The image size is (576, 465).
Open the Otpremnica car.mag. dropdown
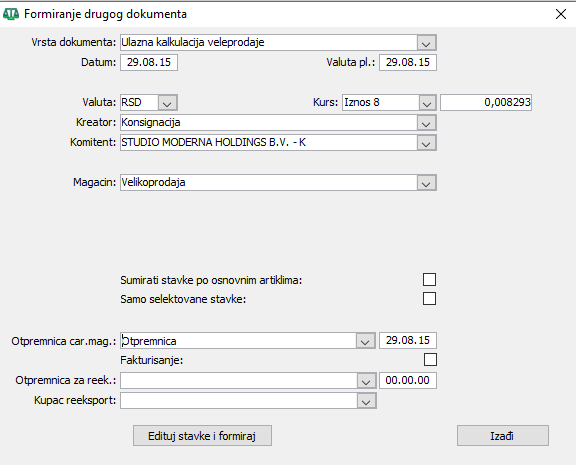(366, 341)
